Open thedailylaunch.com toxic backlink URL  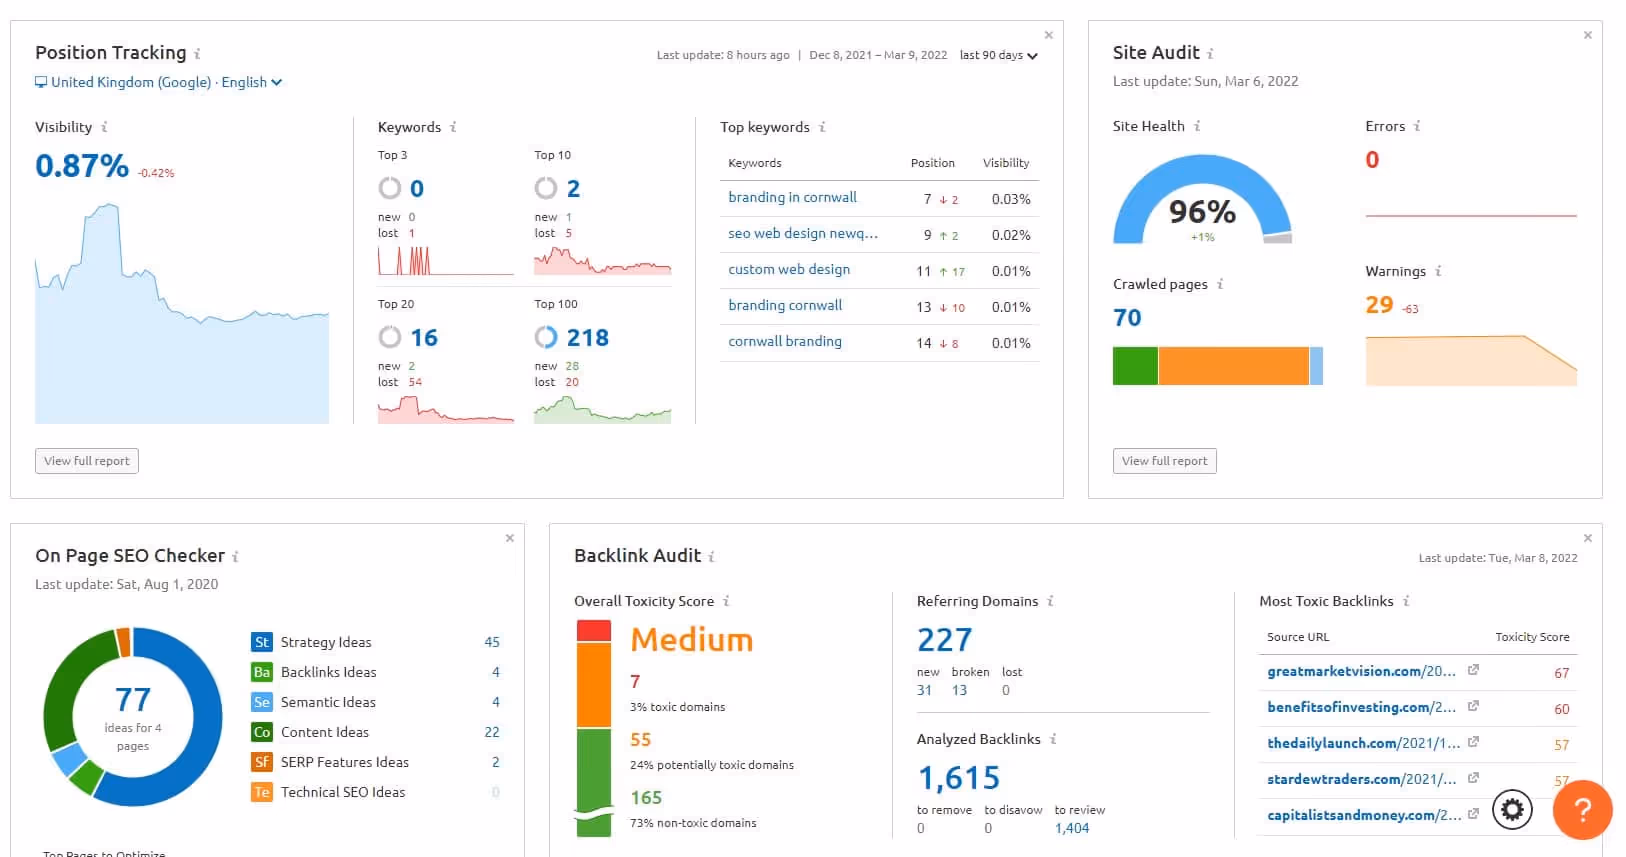tap(1363, 743)
